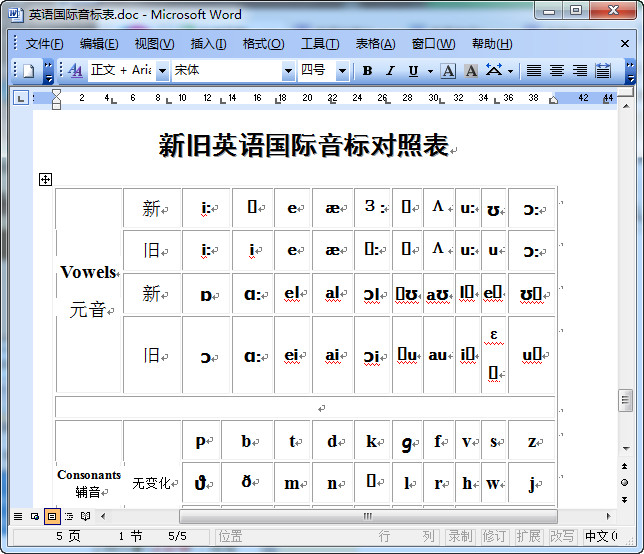Apply character border to text
This screenshot has width=644, height=554.
448,71
